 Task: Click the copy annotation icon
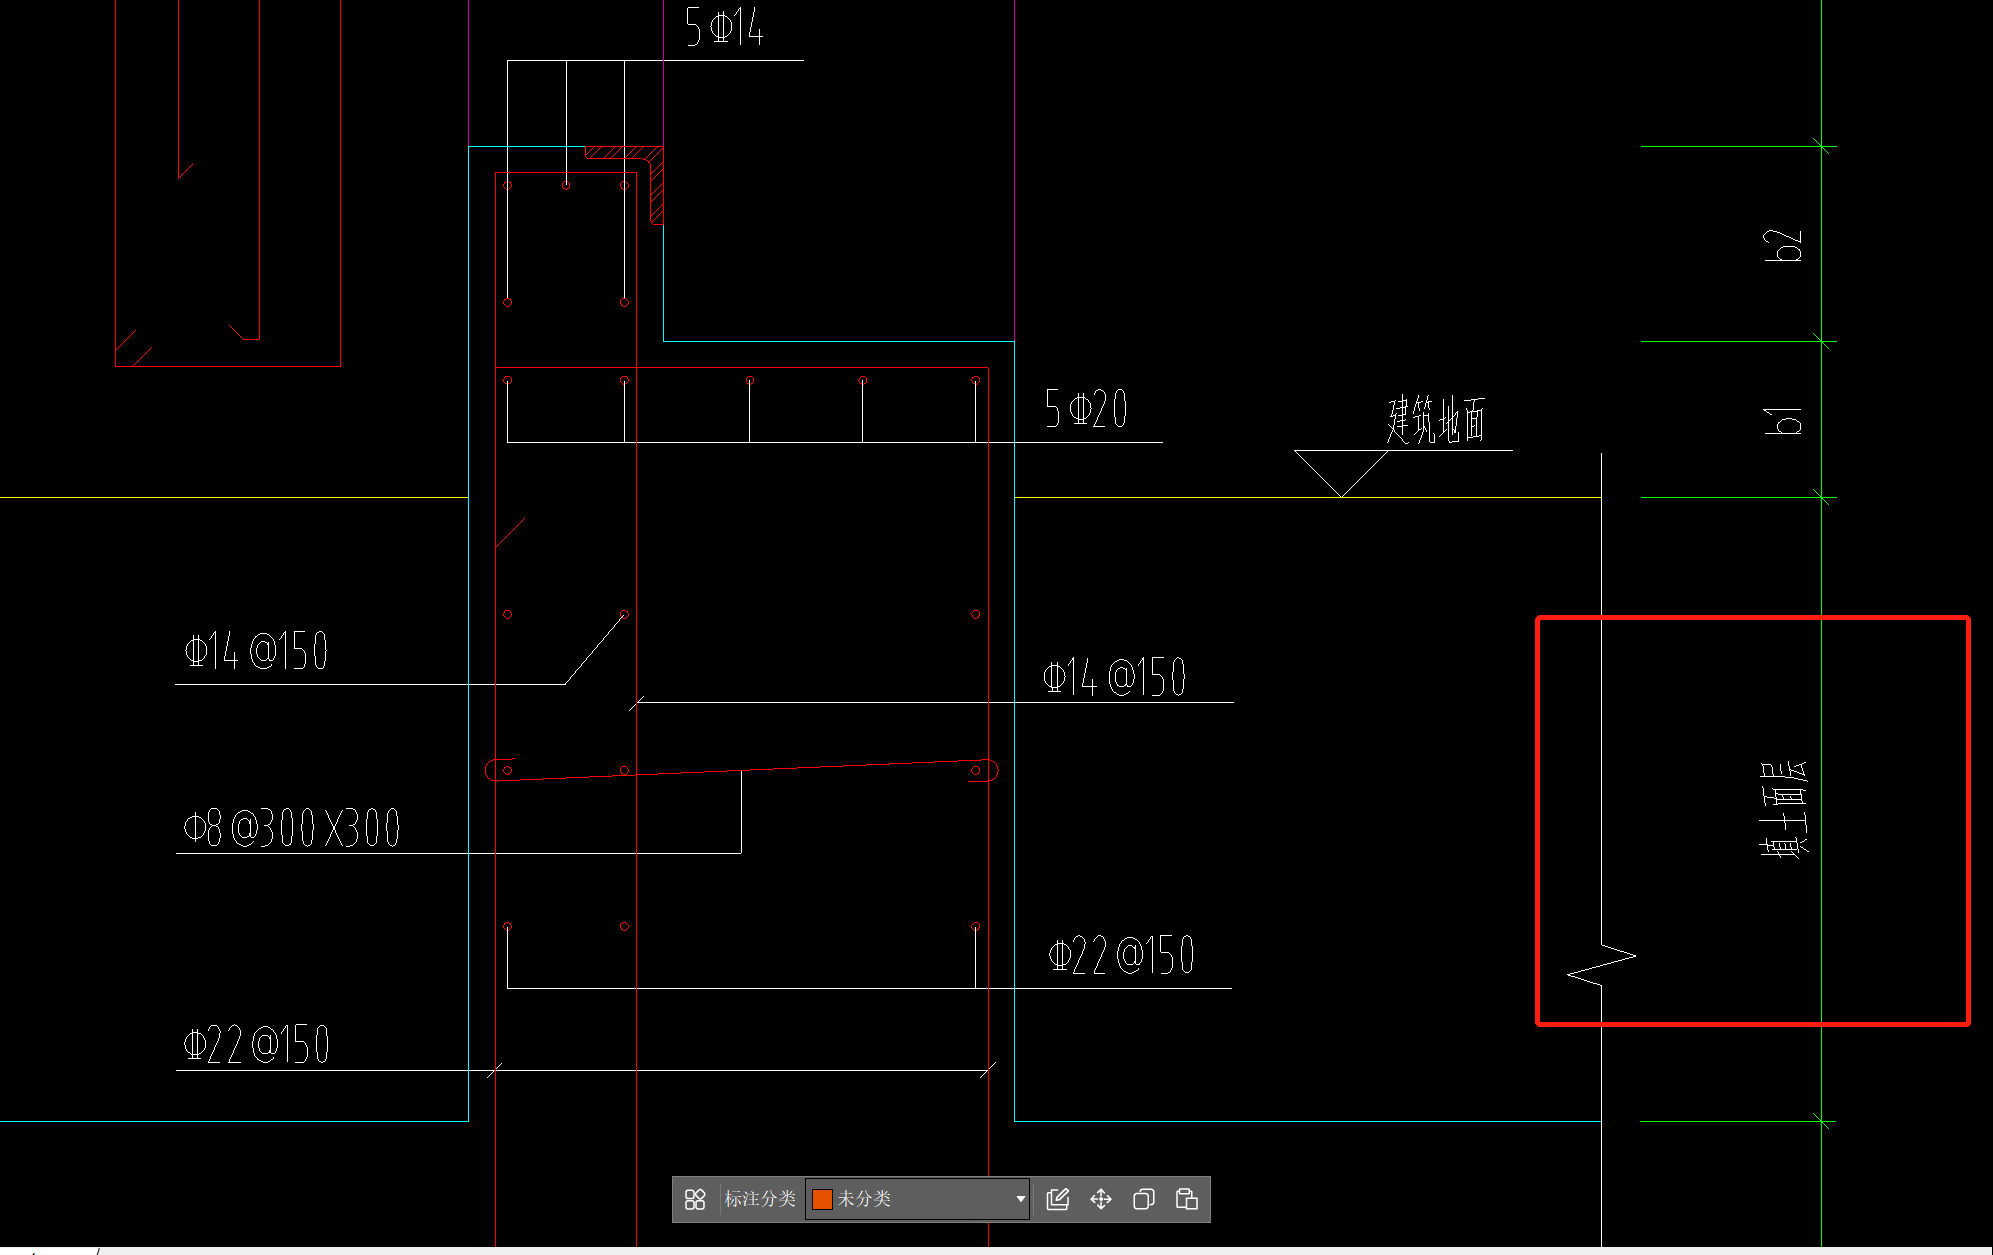click(x=1144, y=1199)
